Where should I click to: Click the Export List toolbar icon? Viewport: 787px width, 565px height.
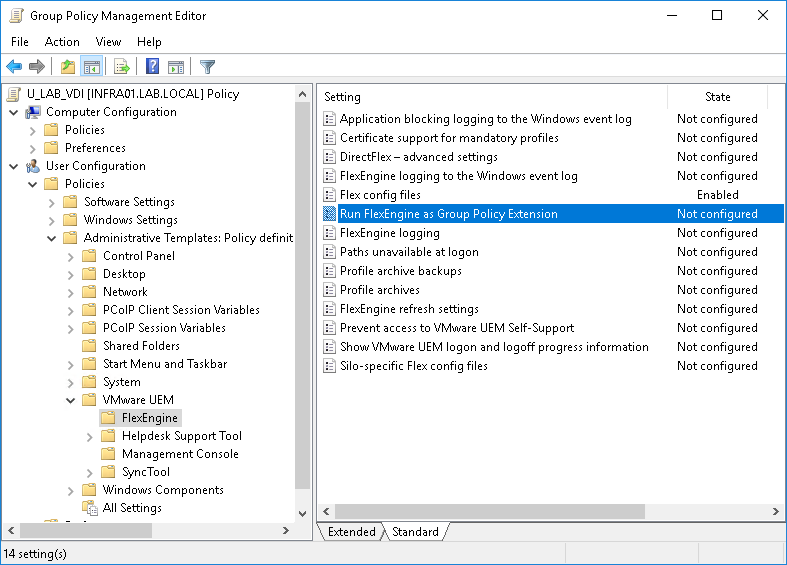pyautogui.click(x=122, y=67)
